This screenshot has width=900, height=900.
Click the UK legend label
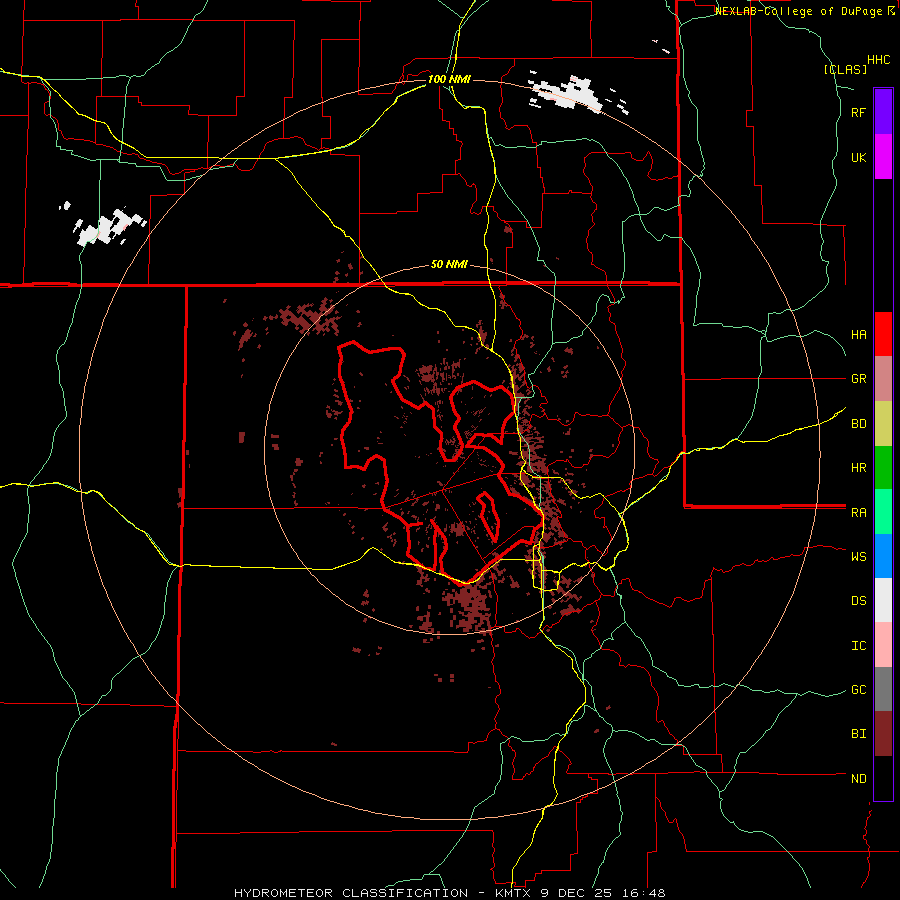click(x=858, y=157)
